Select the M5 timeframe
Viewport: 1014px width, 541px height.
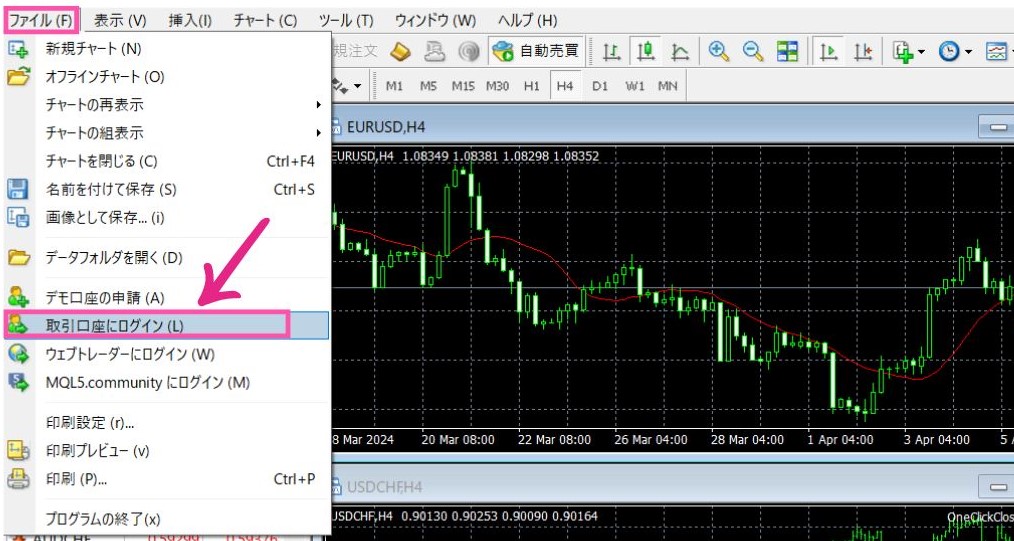[x=428, y=85]
